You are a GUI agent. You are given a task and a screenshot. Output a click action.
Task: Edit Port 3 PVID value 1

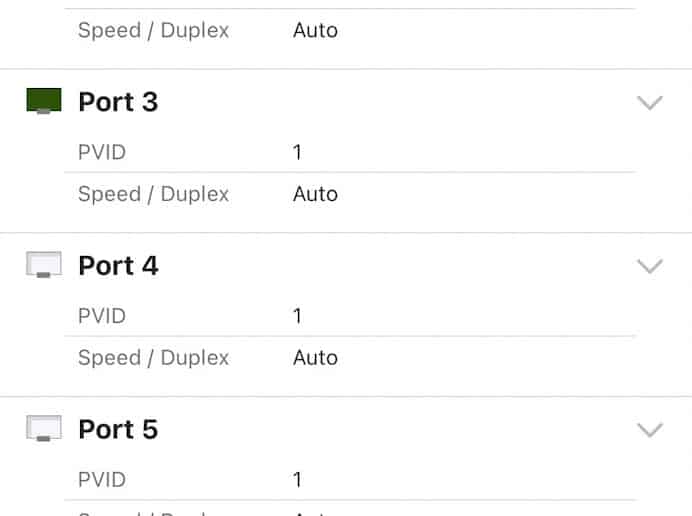(297, 152)
